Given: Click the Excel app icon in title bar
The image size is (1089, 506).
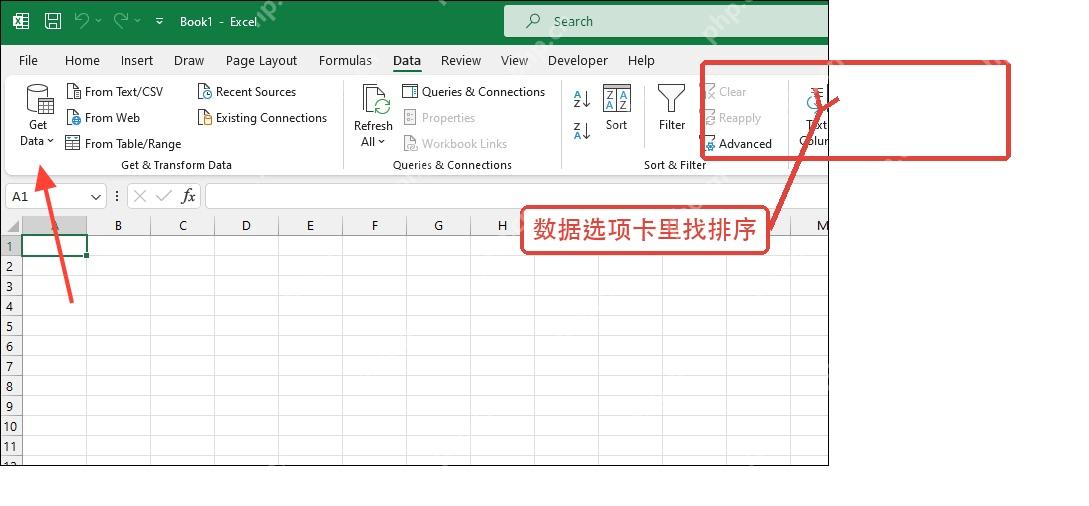Looking at the screenshot, I should tap(20, 21).
